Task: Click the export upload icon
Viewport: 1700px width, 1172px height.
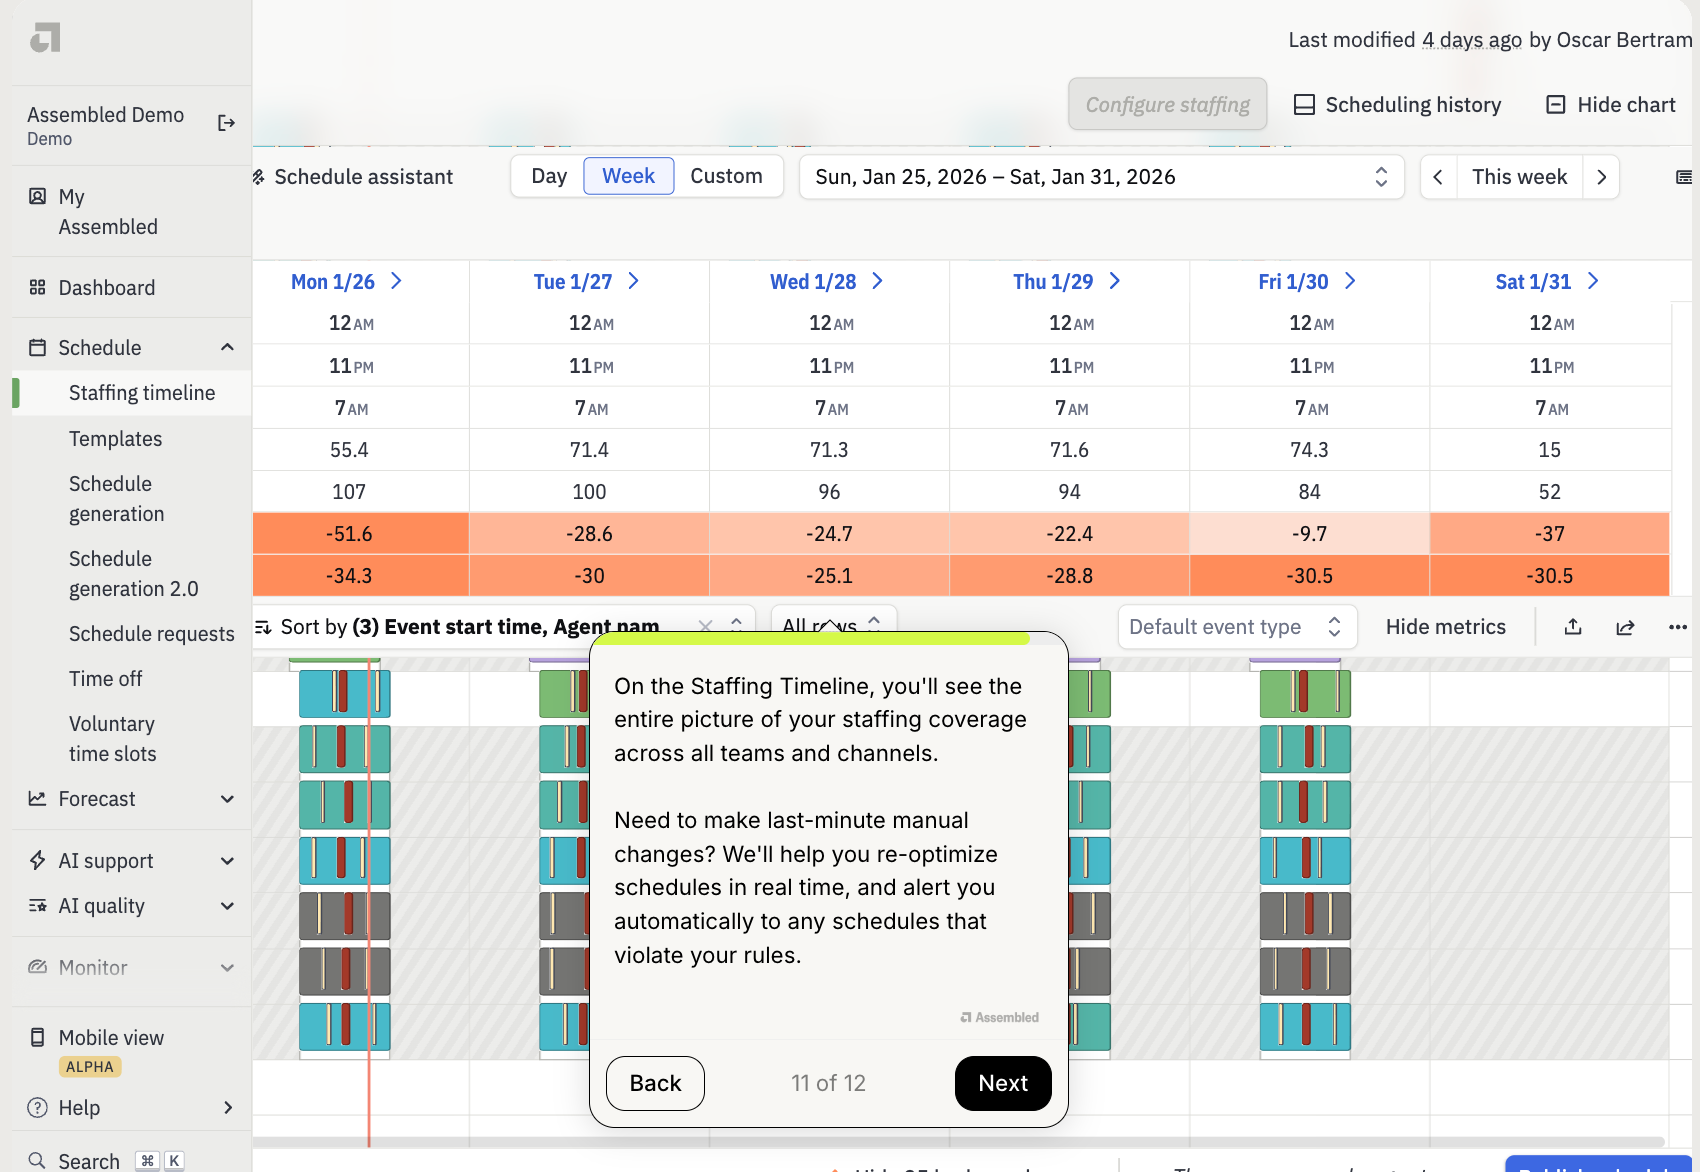Action: point(1573,627)
